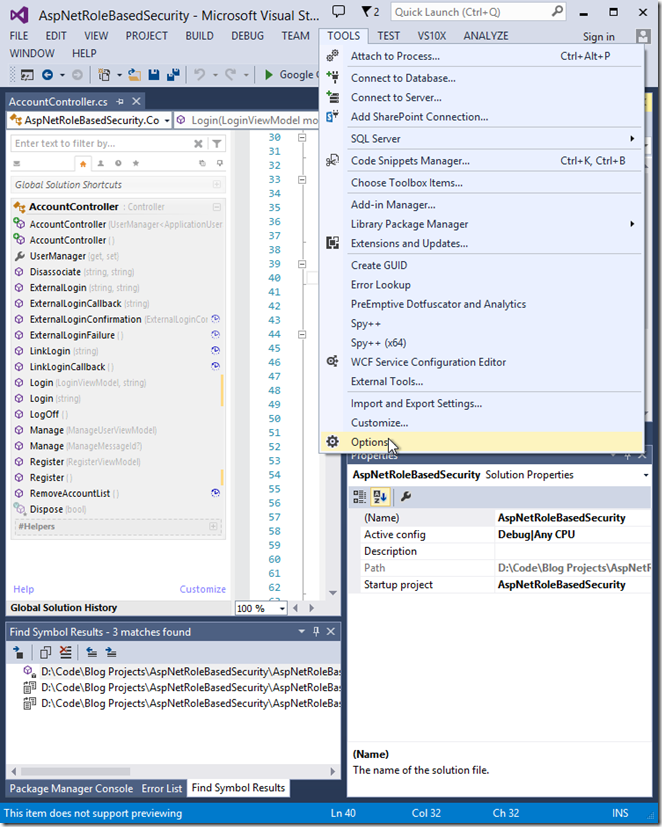Pin the AccountController.cs tab

point(120,101)
